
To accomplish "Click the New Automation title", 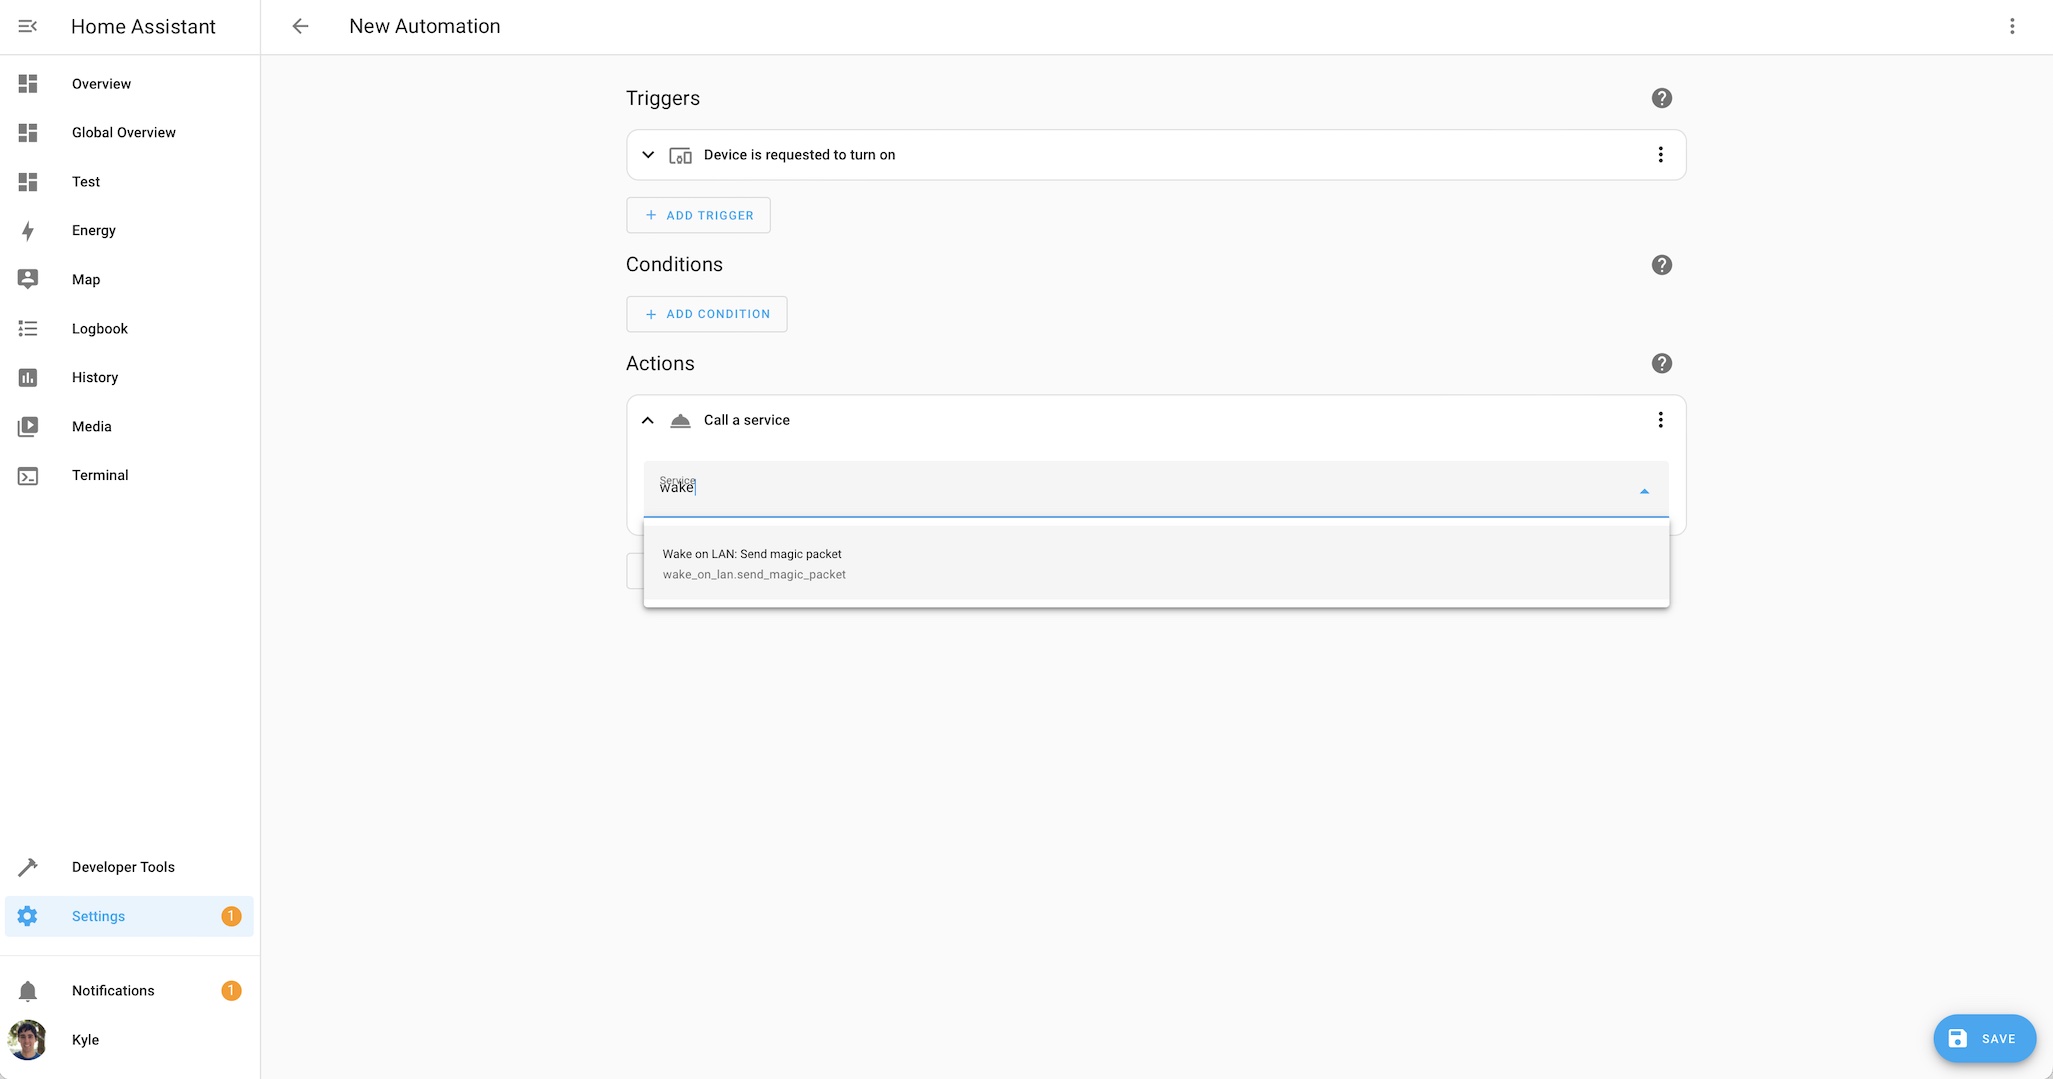I will coord(425,26).
